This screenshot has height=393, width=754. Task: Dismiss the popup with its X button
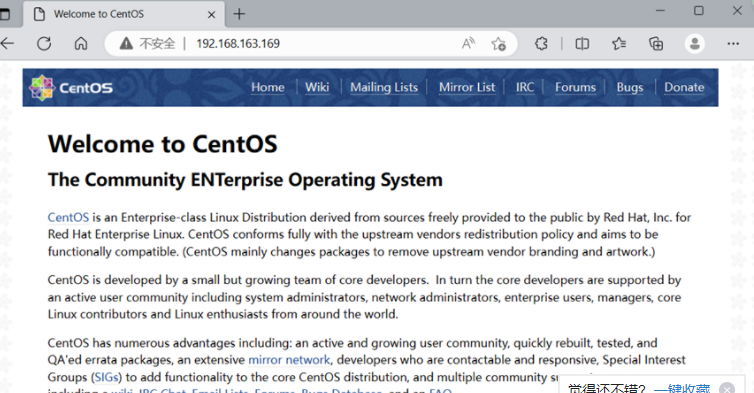[727, 388]
